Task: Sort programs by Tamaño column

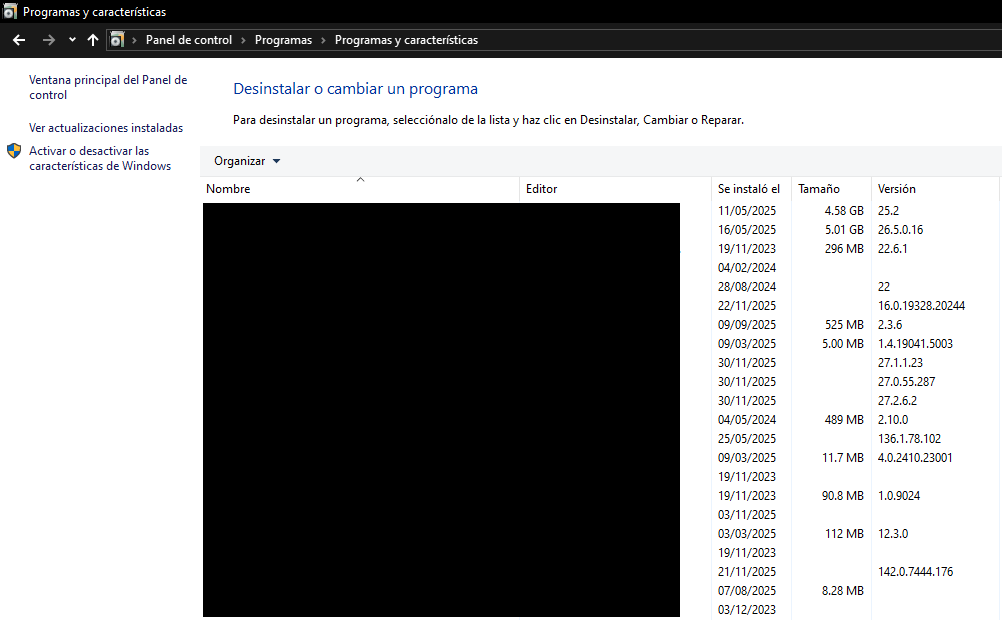Action: point(819,189)
